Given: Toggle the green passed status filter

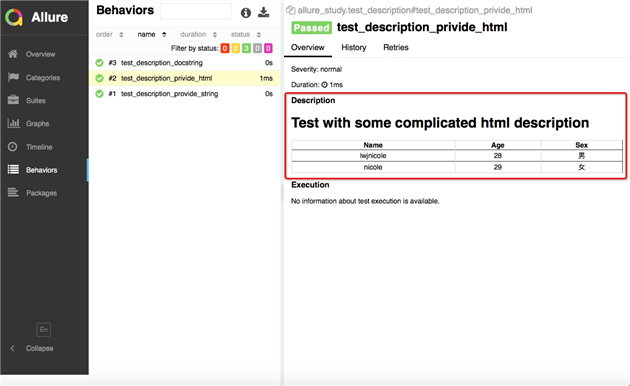Looking at the screenshot, I should 246,48.
